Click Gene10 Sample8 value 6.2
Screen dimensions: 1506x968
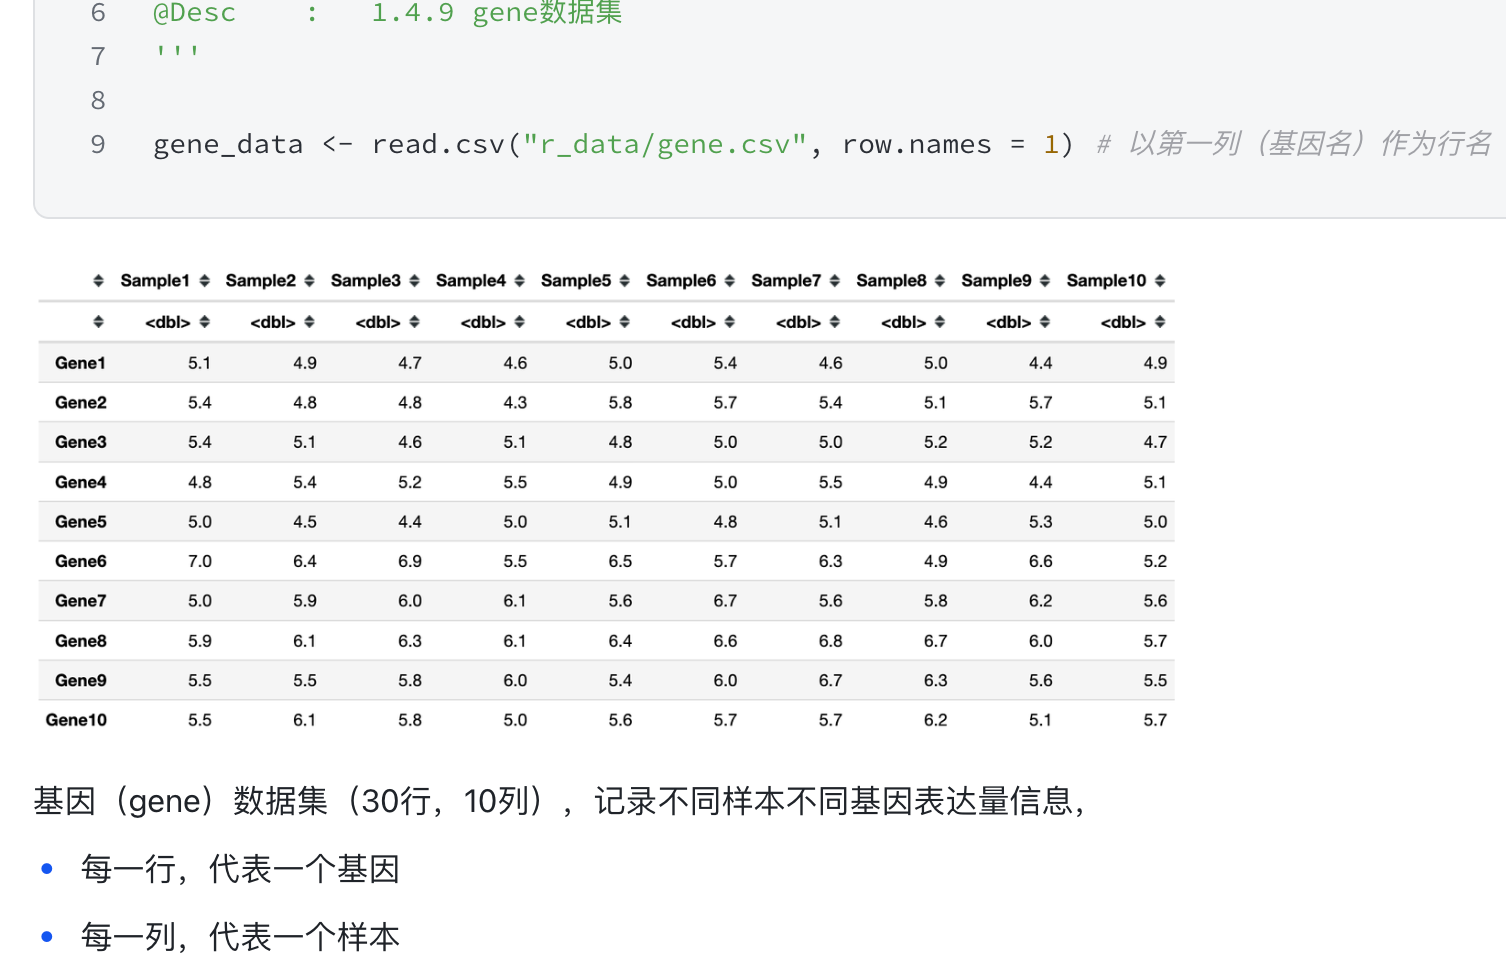[935, 720]
